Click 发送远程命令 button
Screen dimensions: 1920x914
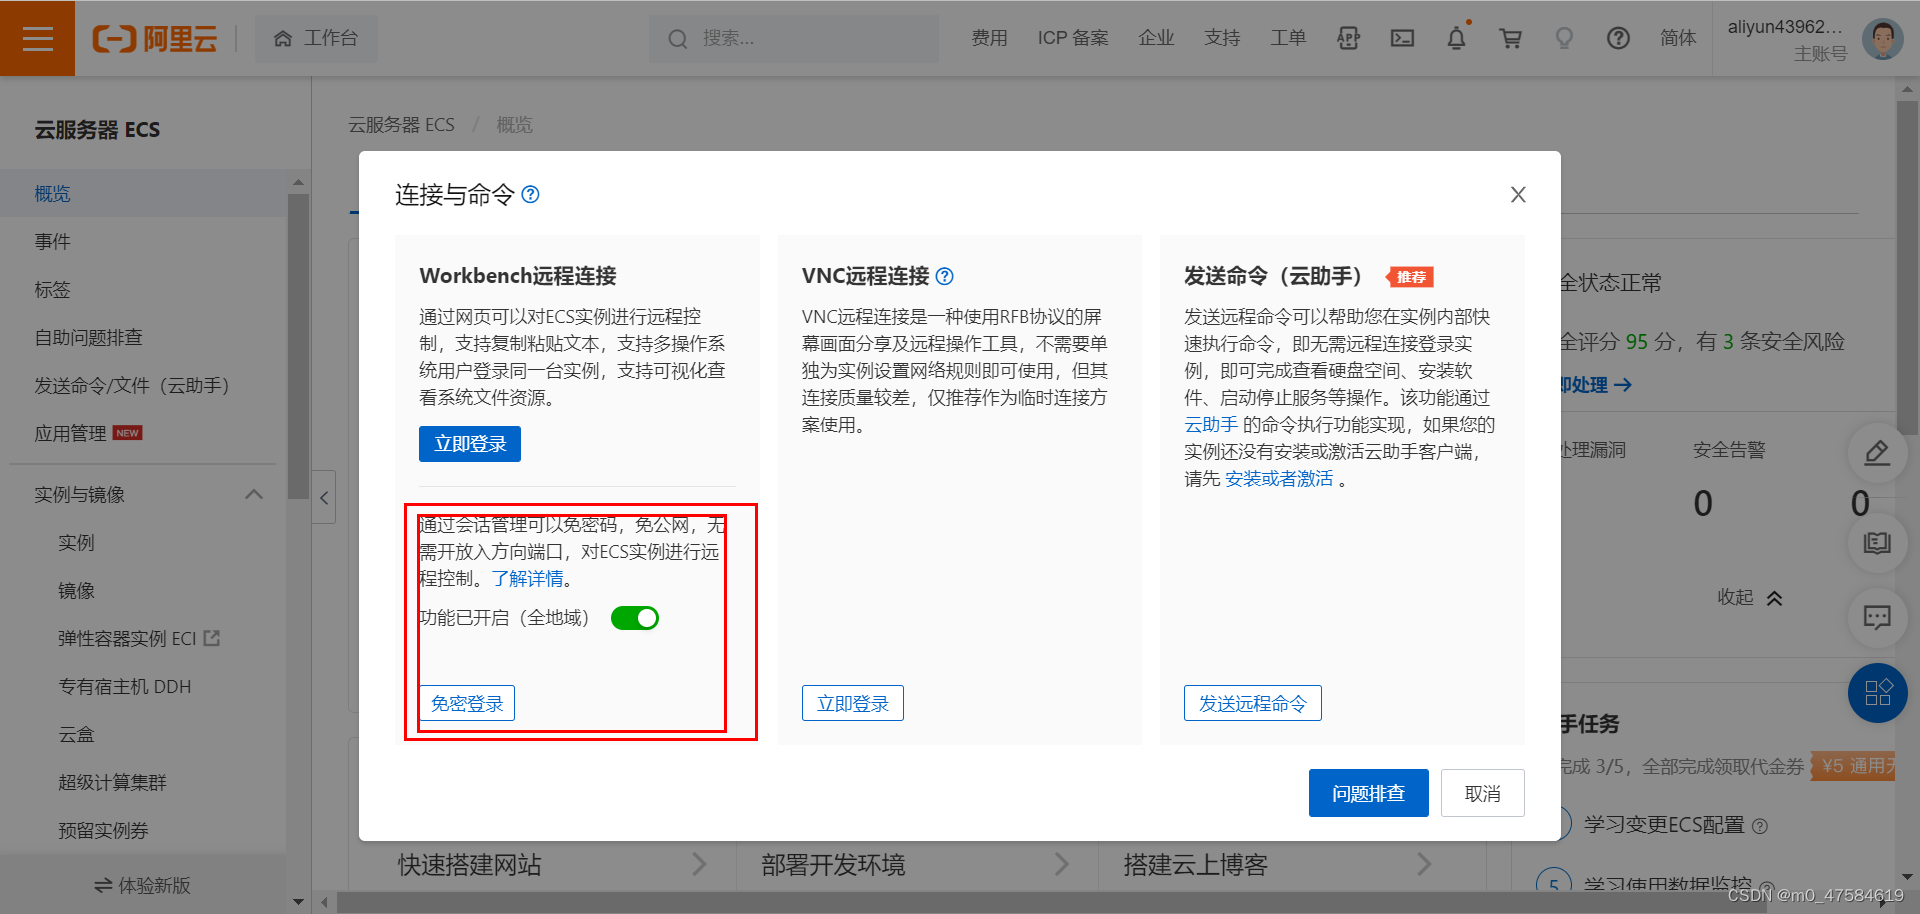[1253, 703]
